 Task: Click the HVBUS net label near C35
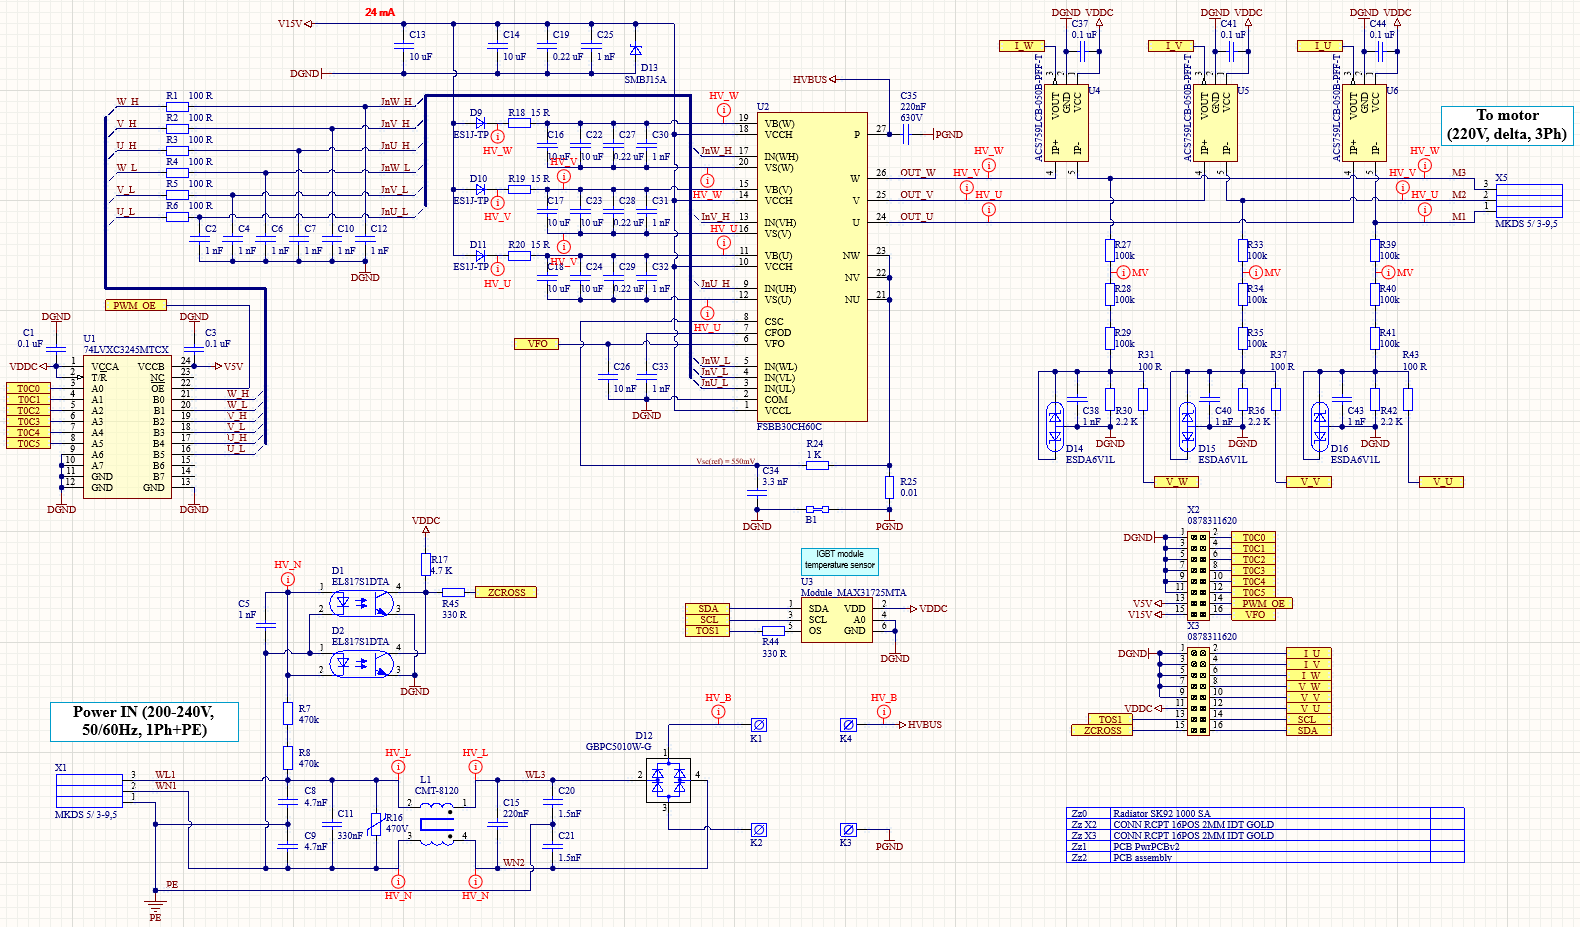point(810,79)
